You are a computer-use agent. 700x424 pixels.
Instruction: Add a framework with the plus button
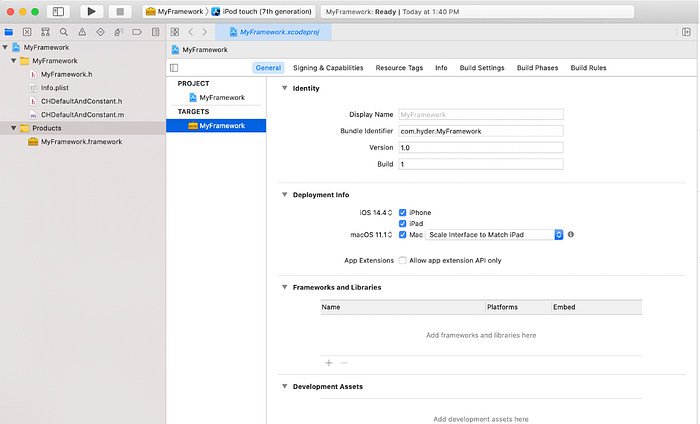pos(329,363)
